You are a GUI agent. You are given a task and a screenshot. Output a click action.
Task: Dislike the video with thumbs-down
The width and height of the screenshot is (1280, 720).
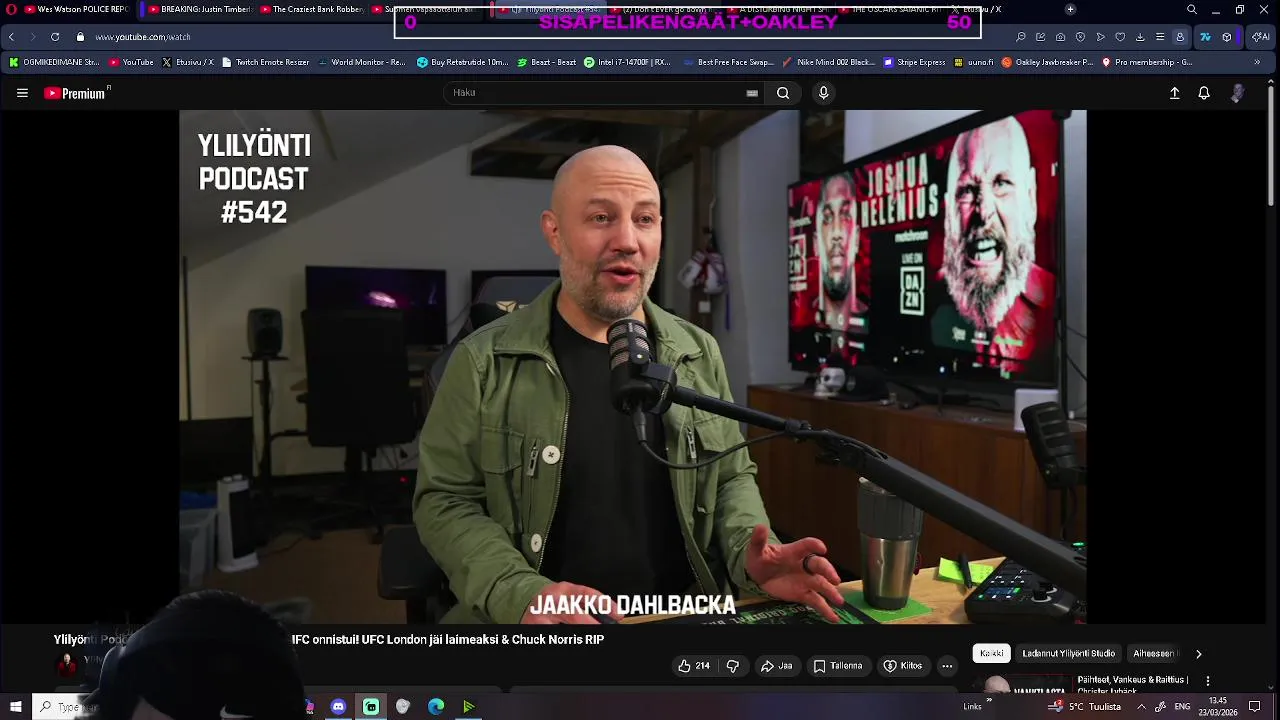point(732,666)
